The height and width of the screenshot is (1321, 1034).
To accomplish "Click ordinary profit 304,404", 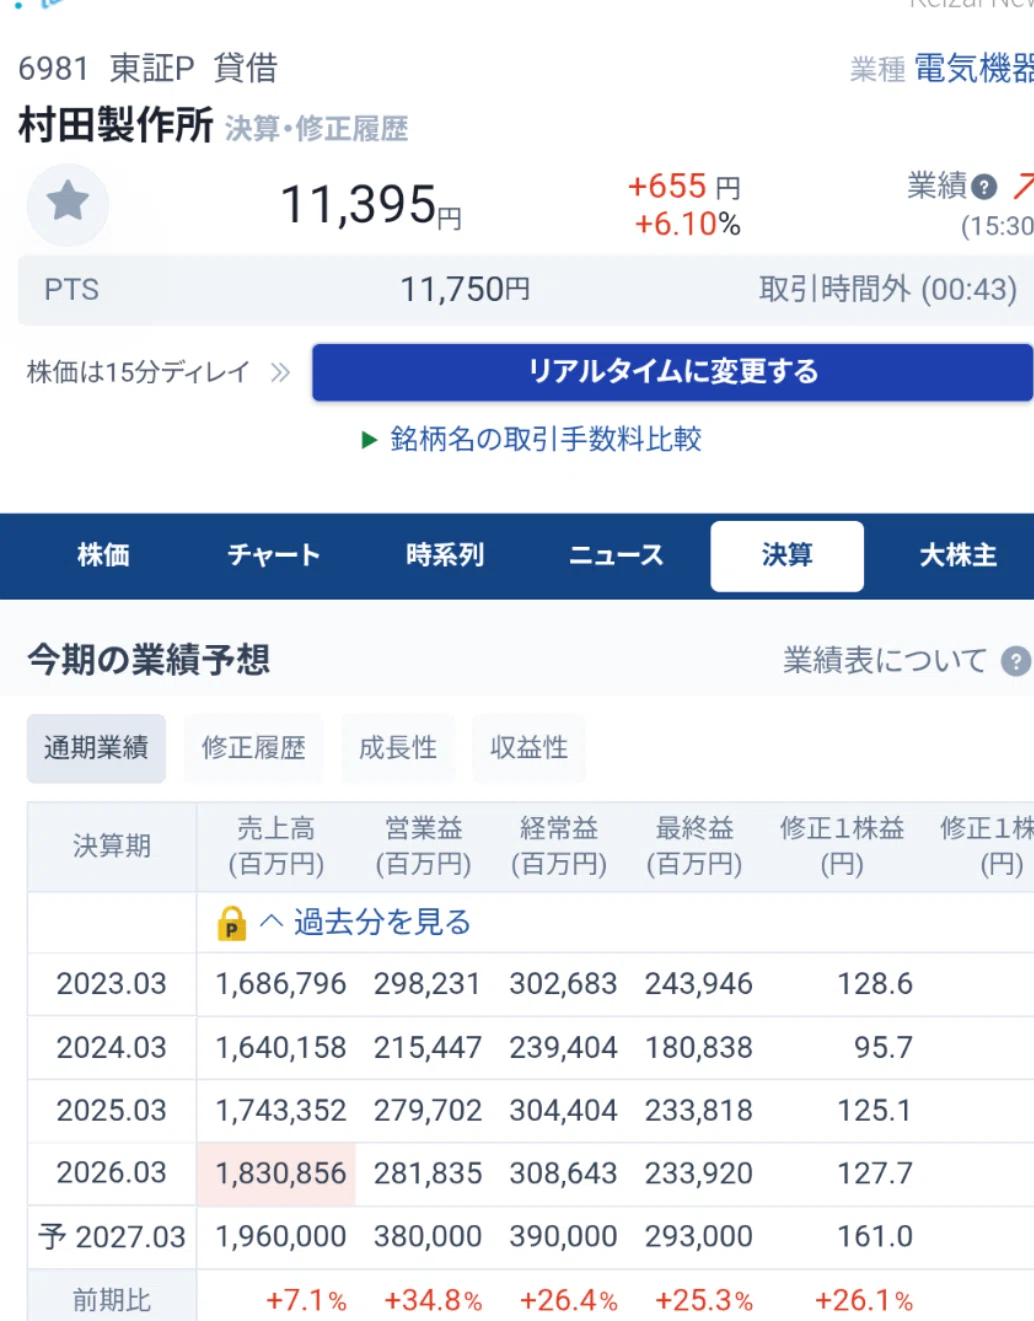I will [563, 1111].
